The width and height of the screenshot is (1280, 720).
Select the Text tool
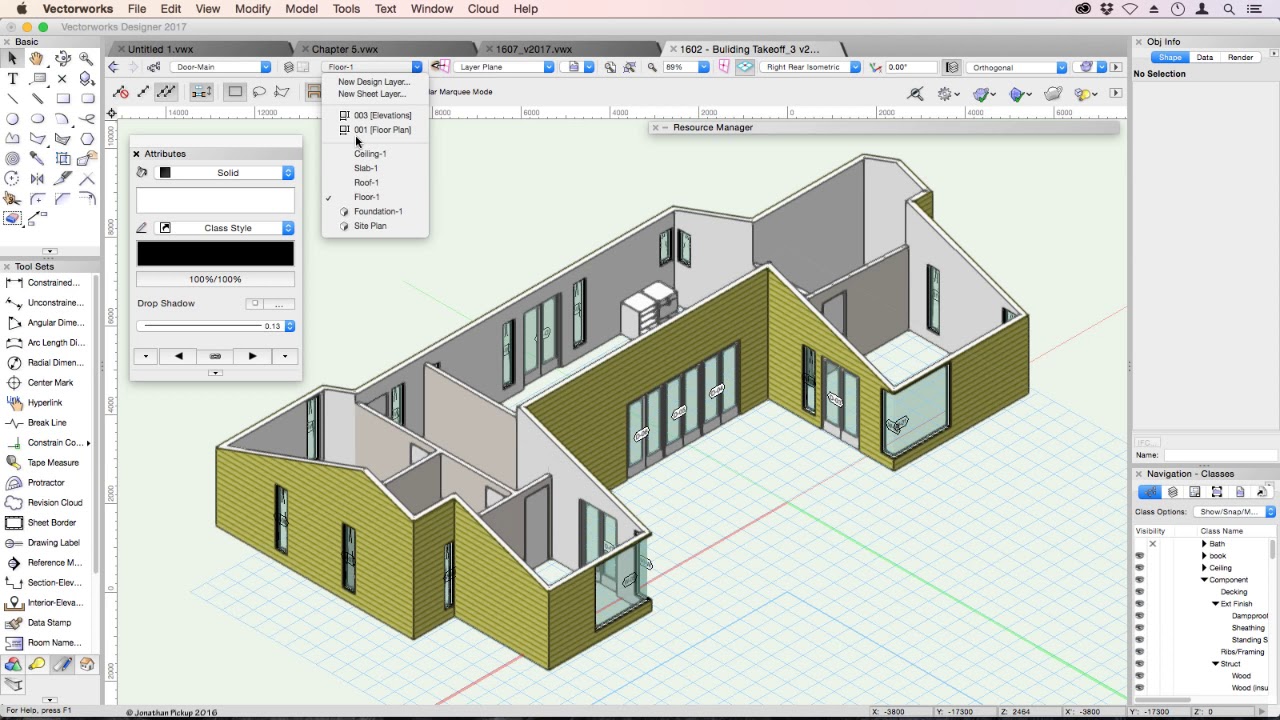pyautogui.click(x=12, y=79)
